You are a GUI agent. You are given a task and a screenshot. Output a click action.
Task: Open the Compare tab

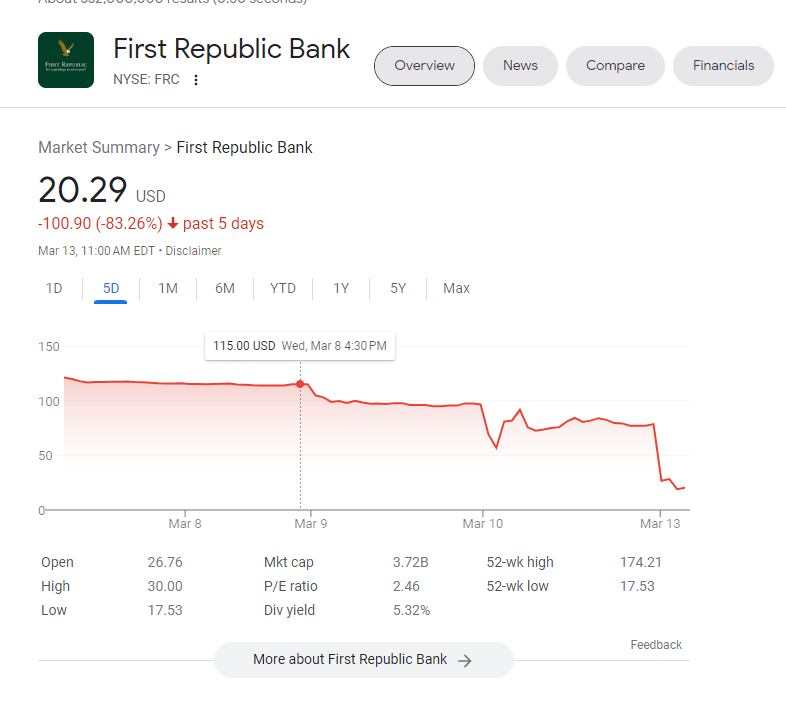[615, 66]
